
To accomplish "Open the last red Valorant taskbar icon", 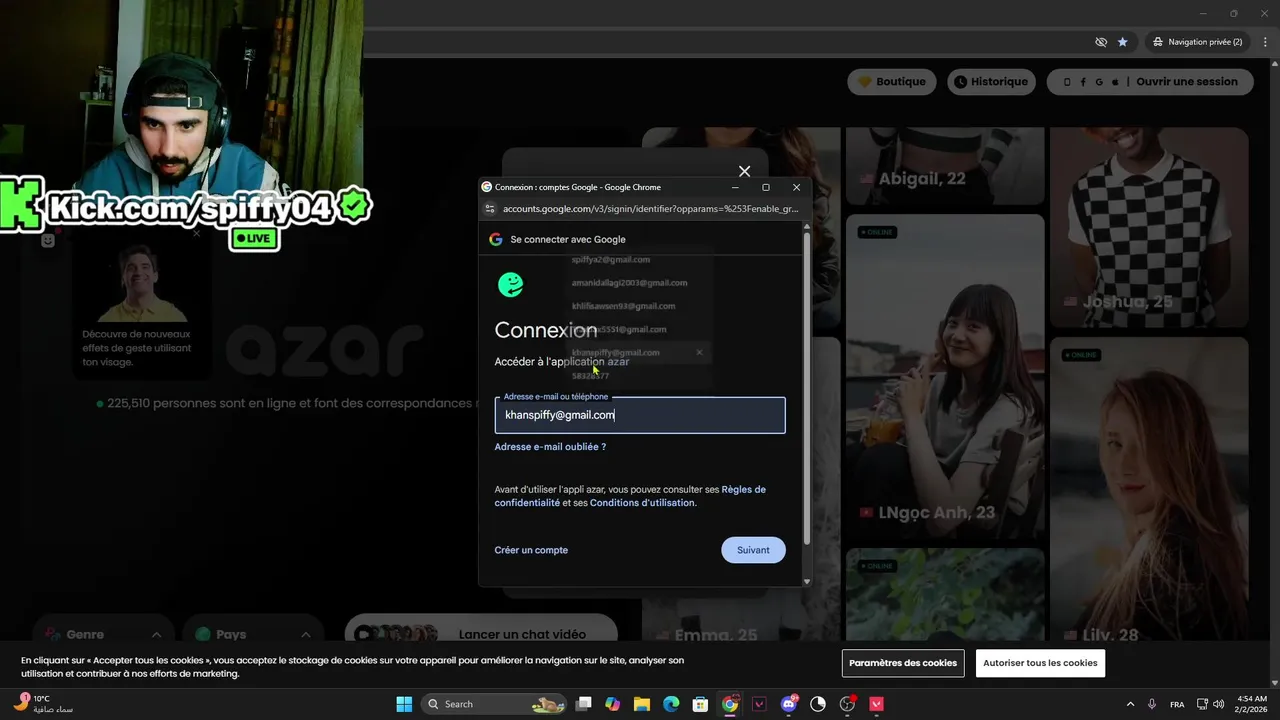I will (877, 704).
